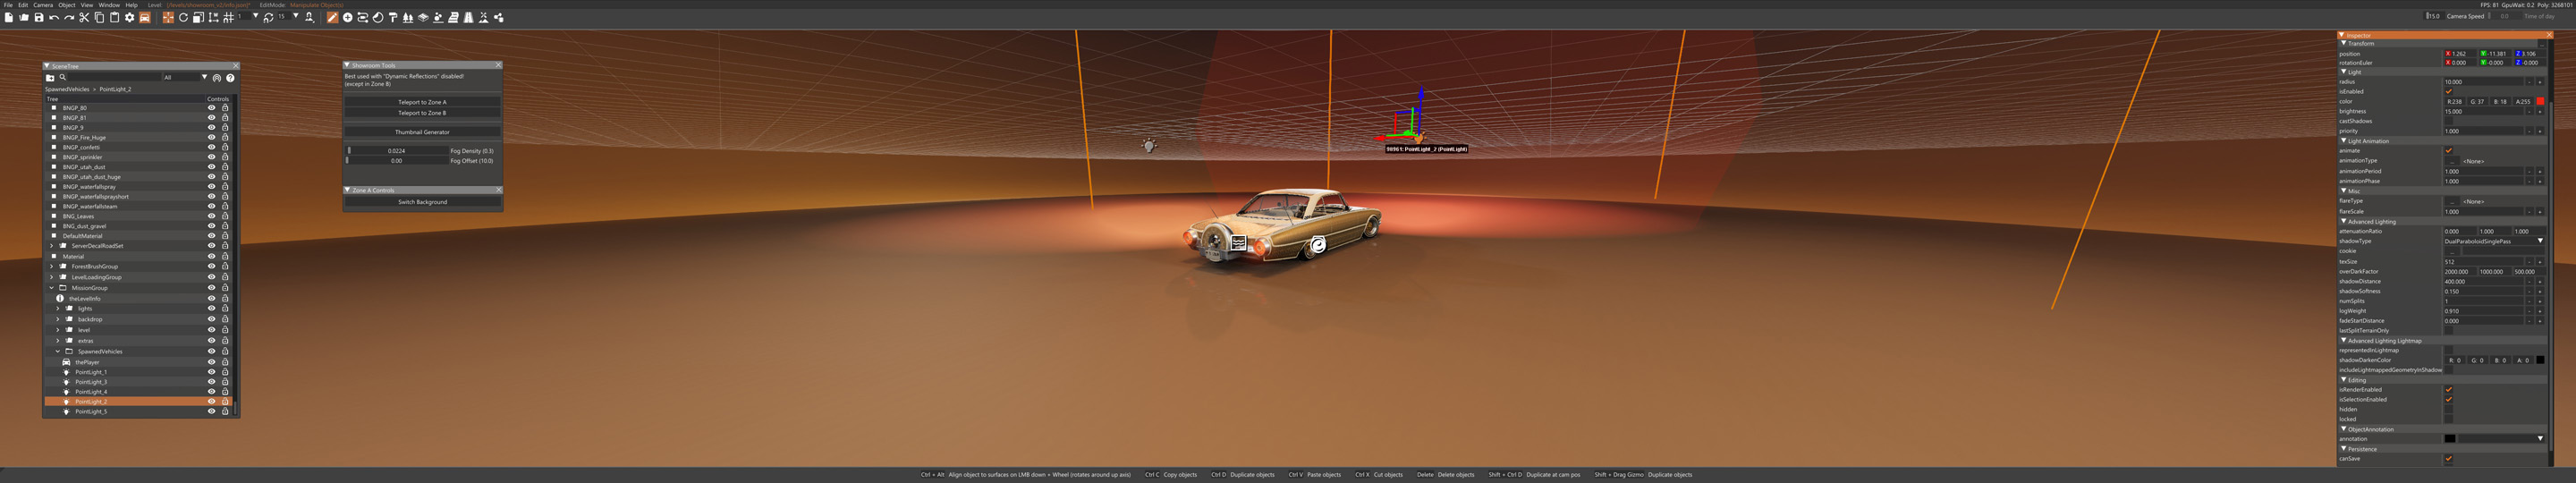This screenshot has height=483, width=2576.
Task: Expand the ForestBrushGroup tree node
Action: [x=52, y=267]
